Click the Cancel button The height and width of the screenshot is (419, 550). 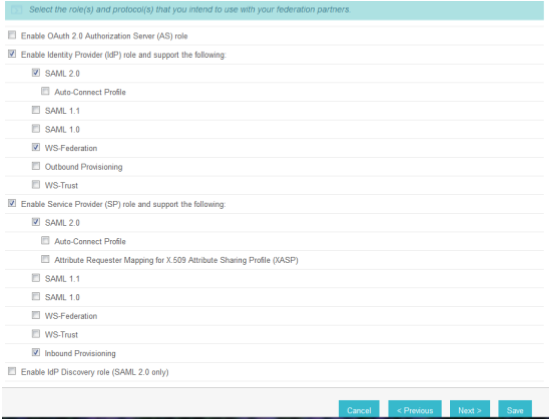359,409
